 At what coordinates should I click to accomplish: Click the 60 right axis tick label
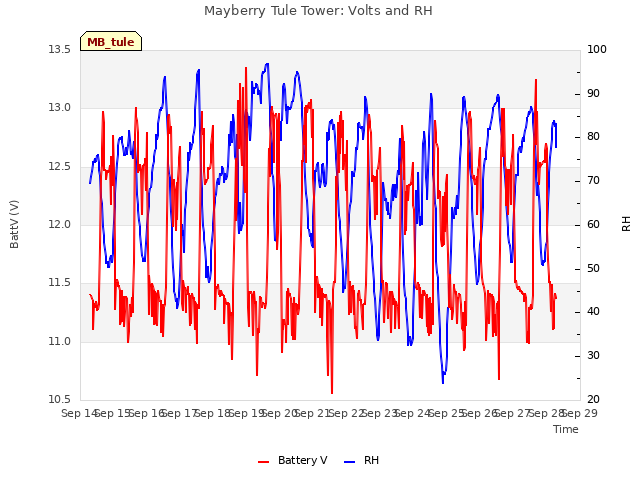[593, 224]
